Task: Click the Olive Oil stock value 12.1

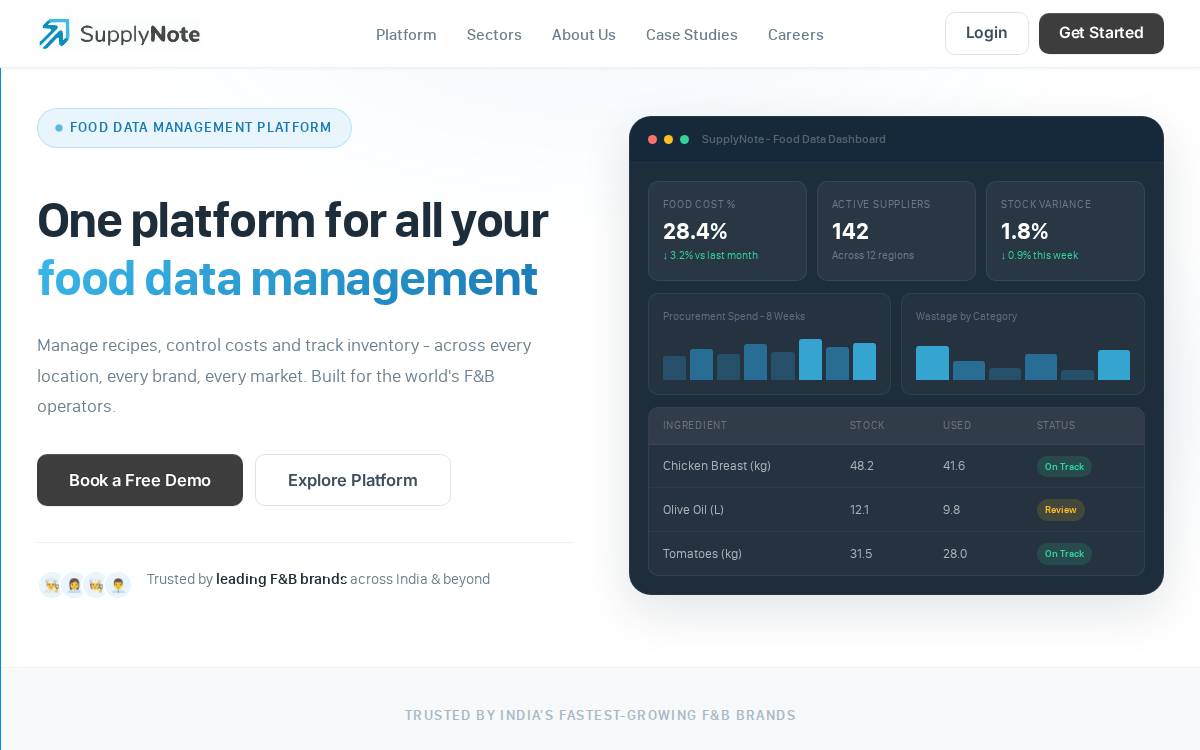Action: pyautogui.click(x=859, y=510)
